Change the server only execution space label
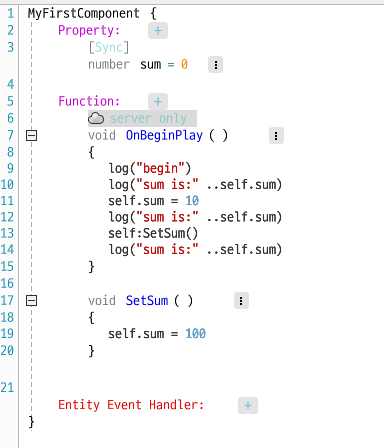 click(x=149, y=118)
